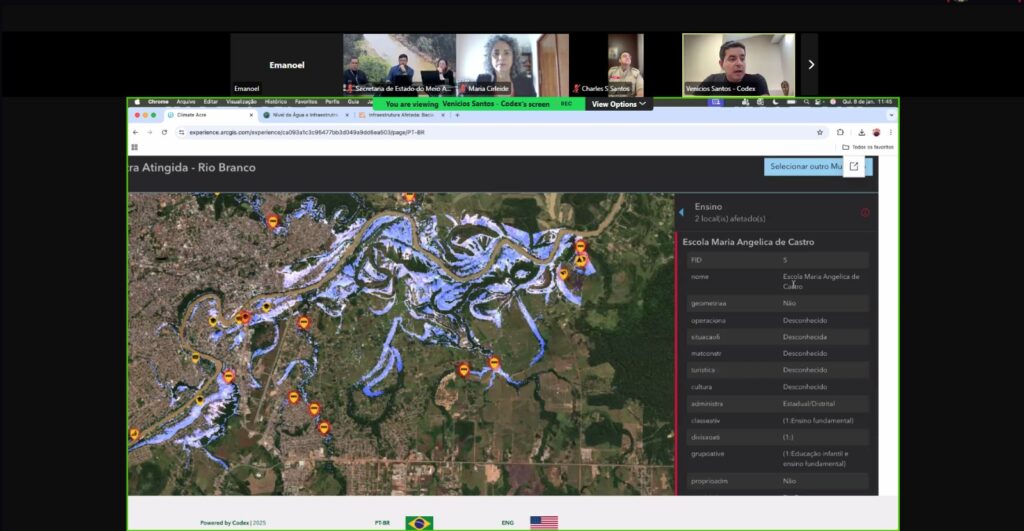Viewport: 1024px width, 531px height.
Task: Select the USA flag for English
Action: (x=544, y=522)
